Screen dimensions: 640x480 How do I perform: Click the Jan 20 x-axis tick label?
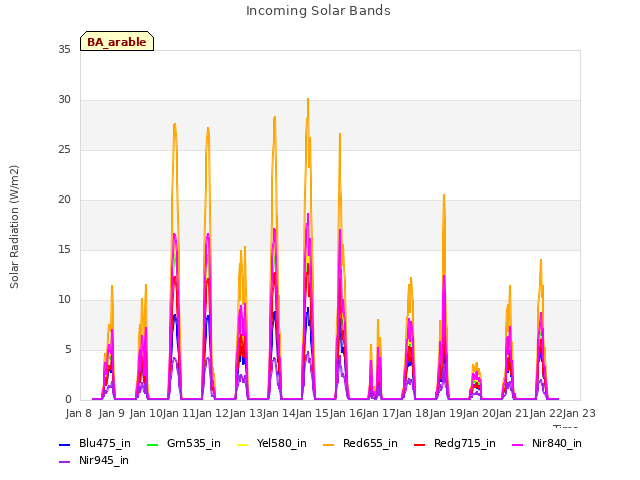pyautogui.click(x=479, y=413)
